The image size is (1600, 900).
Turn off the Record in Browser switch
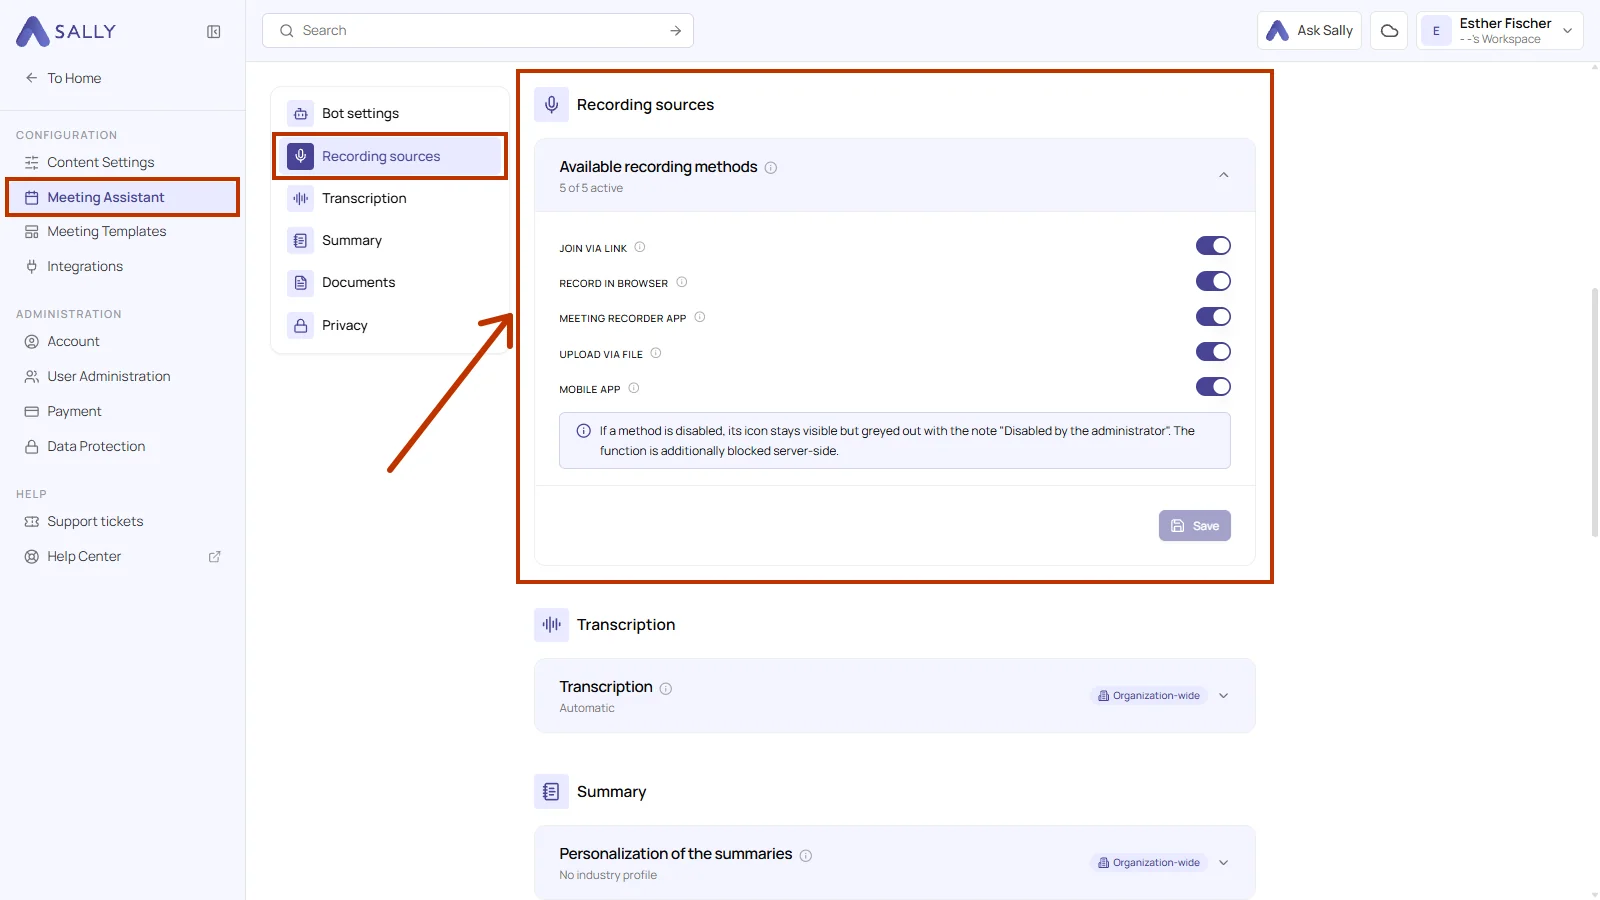click(x=1213, y=282)
